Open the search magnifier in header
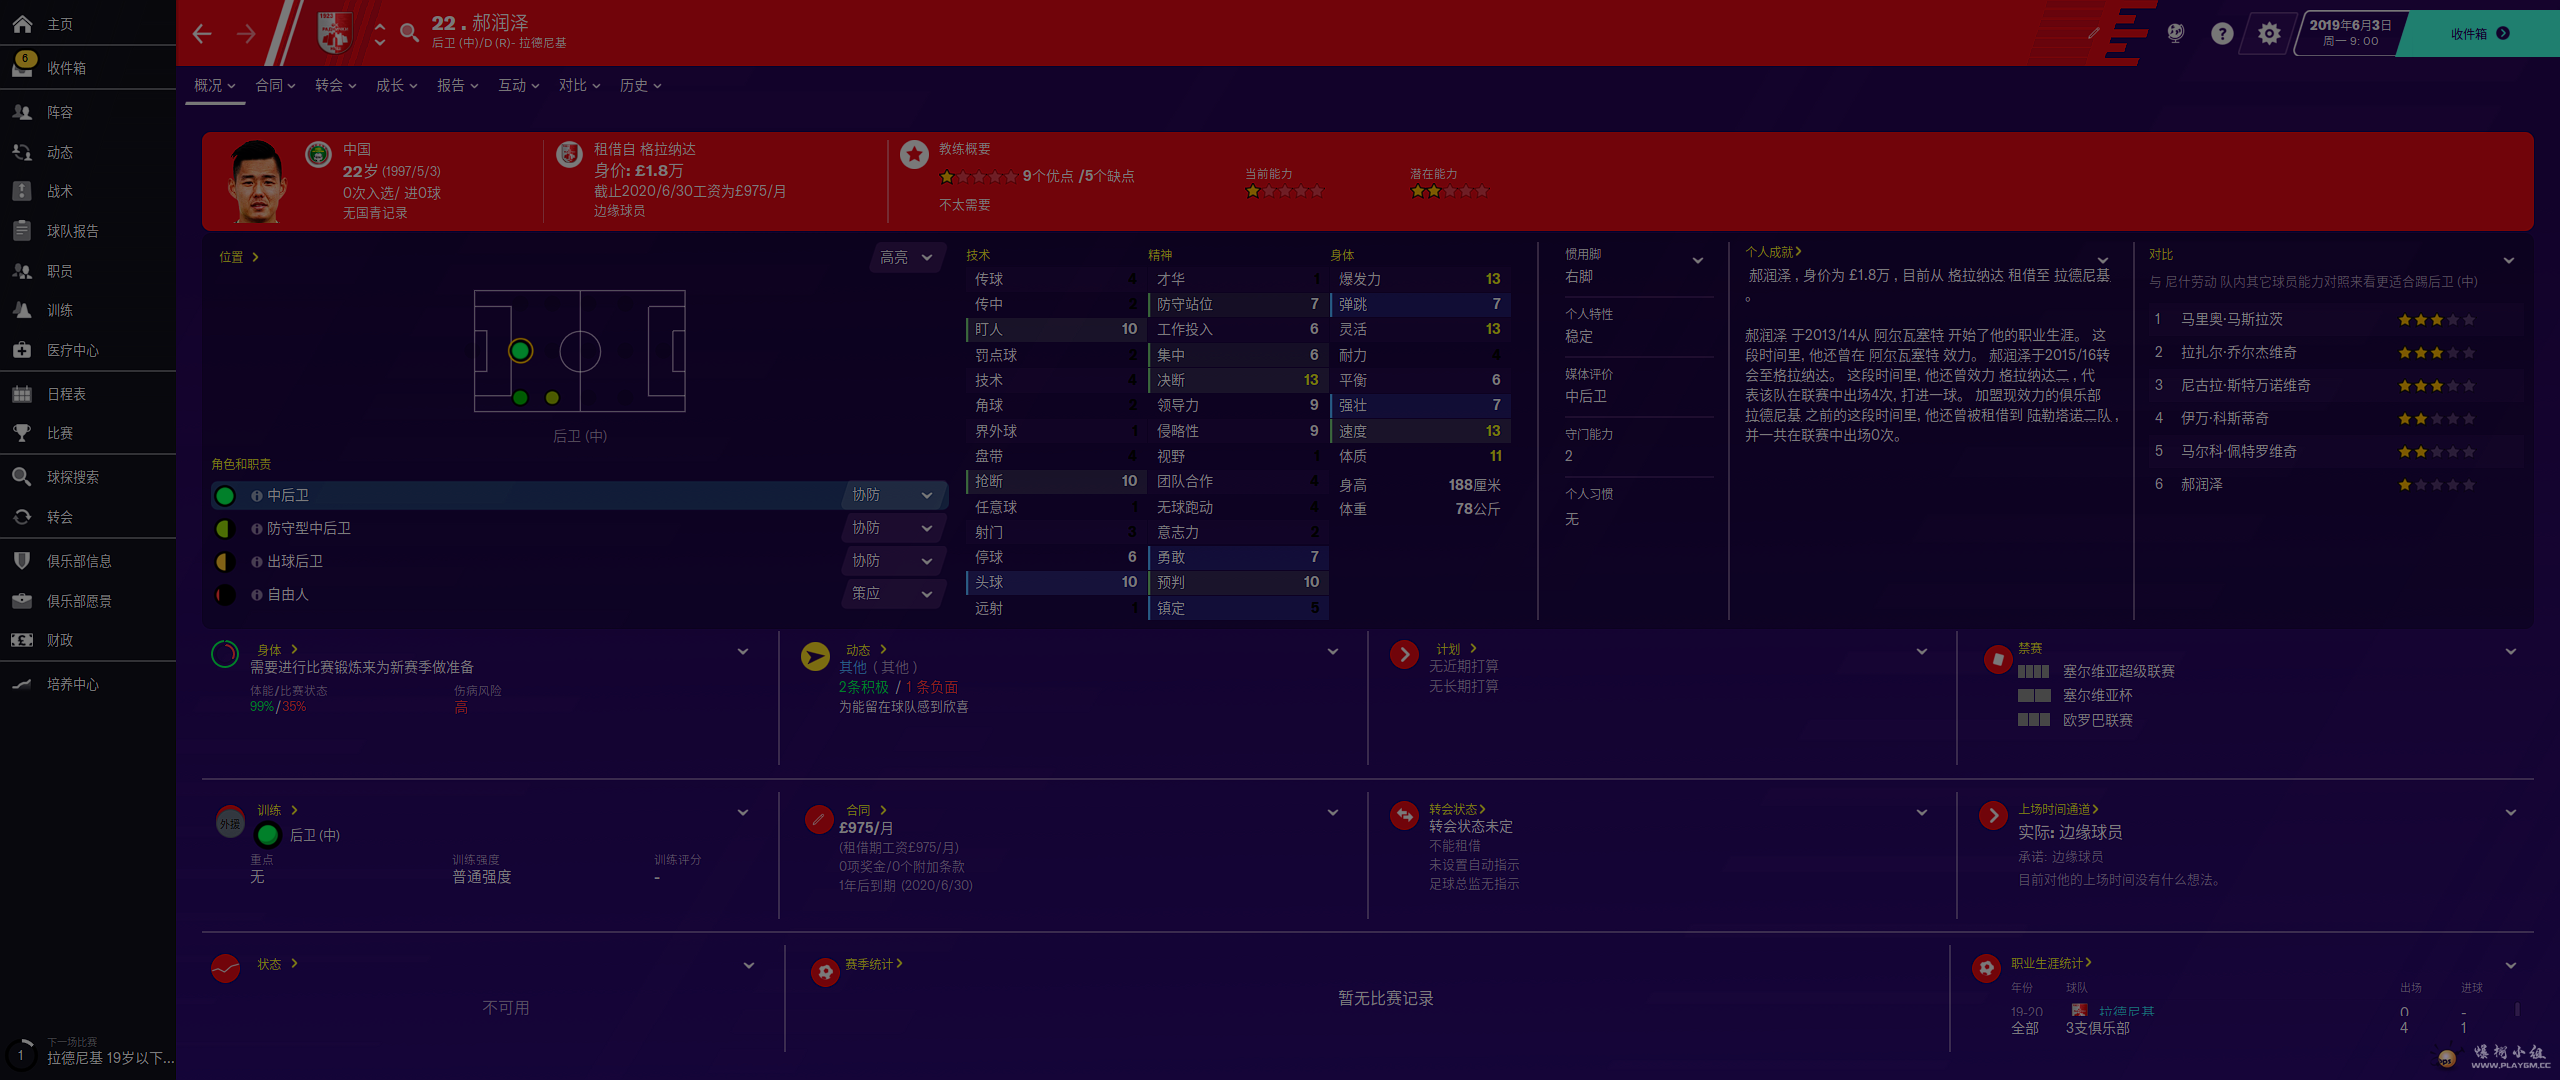2560x1080 pixels. point(409,33)
